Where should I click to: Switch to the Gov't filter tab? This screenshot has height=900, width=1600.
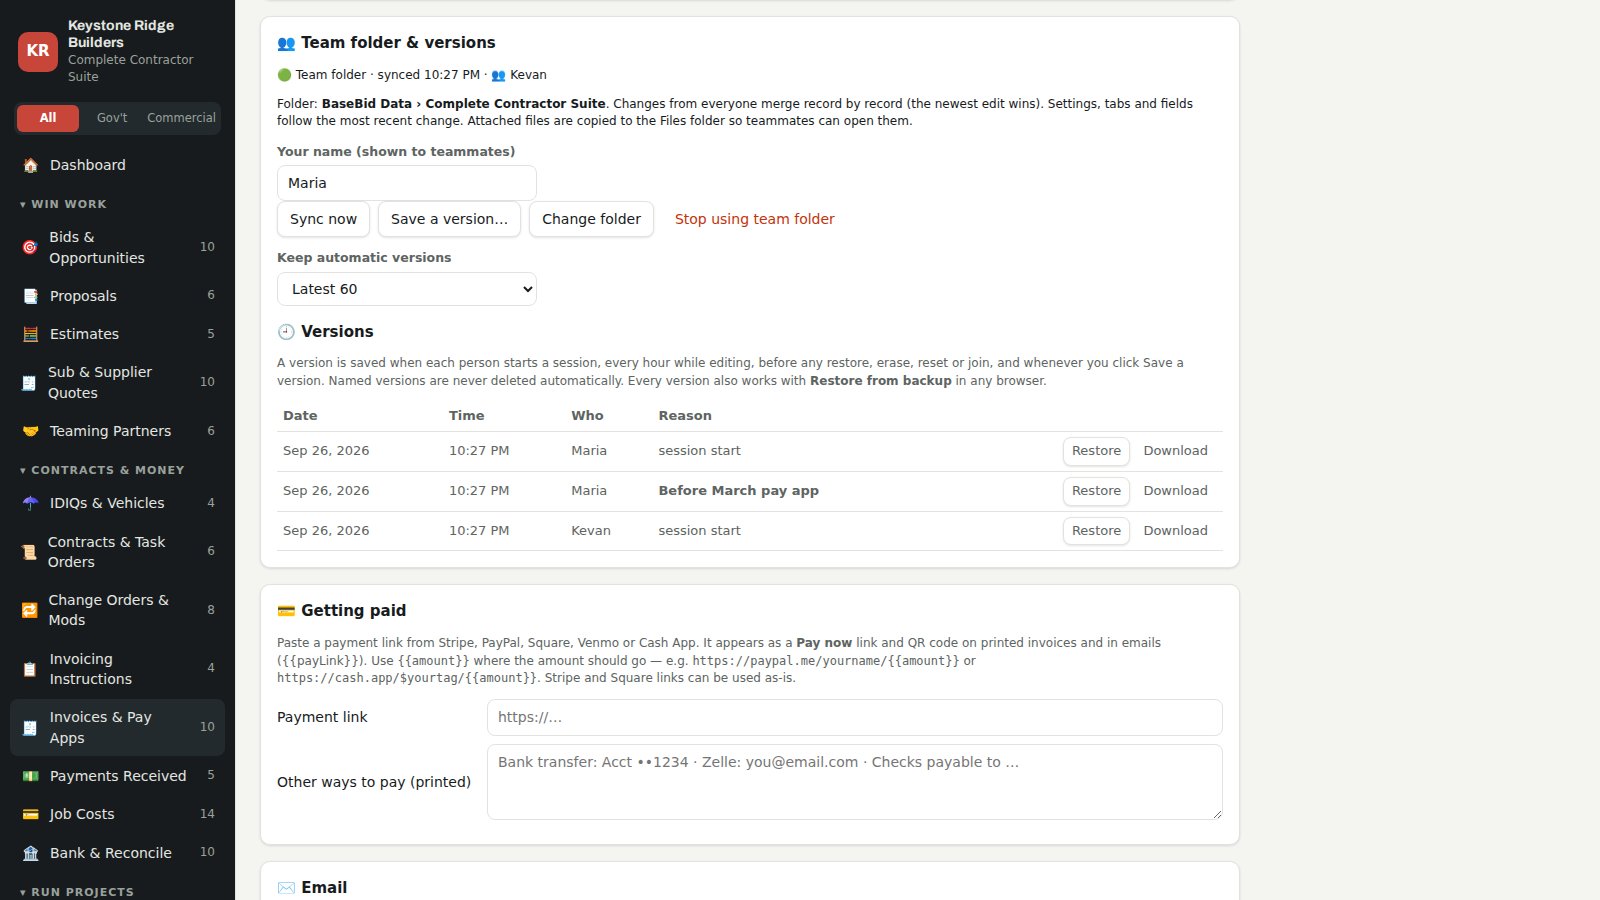(x=112, y=118)
